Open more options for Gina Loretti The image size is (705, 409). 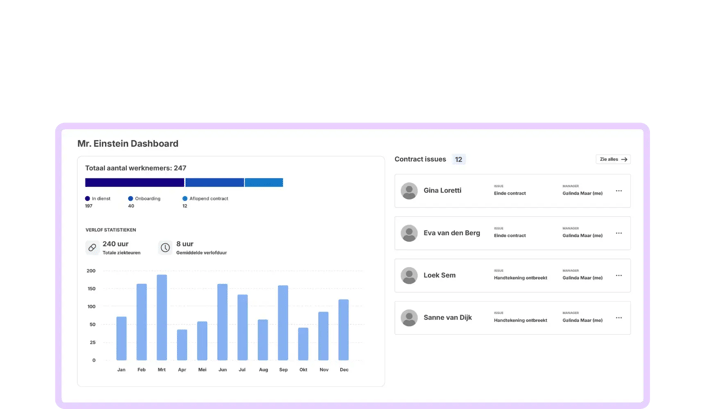[619, 191]
